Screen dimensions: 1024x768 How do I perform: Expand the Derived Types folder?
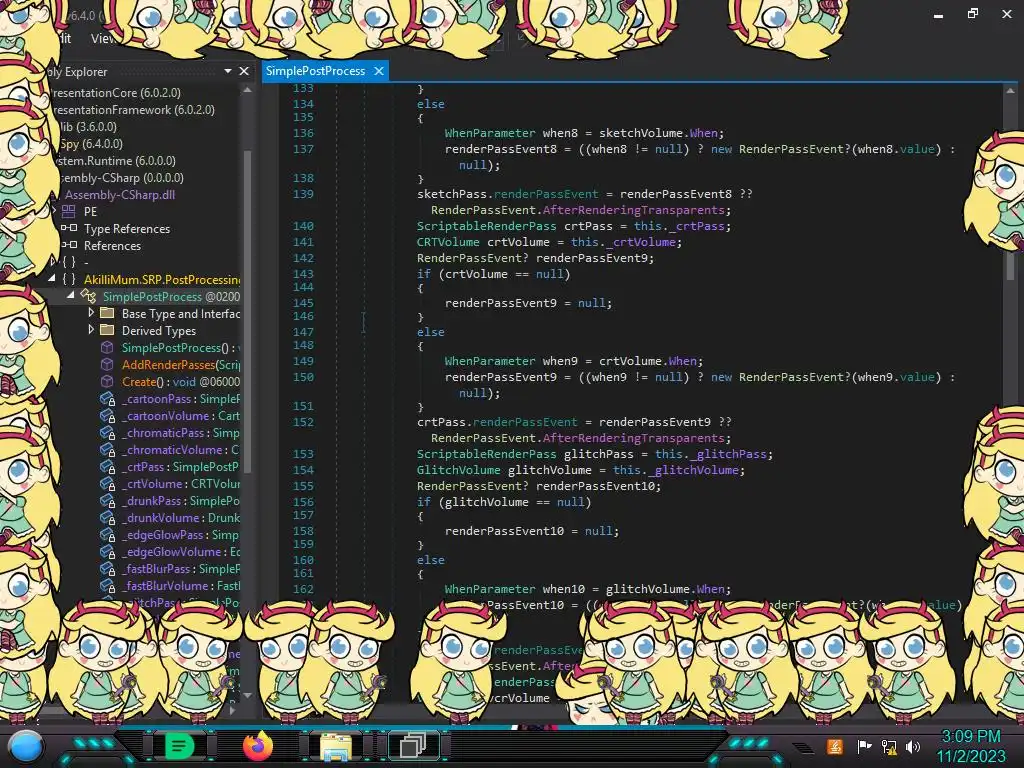click(x=91, y=330)
